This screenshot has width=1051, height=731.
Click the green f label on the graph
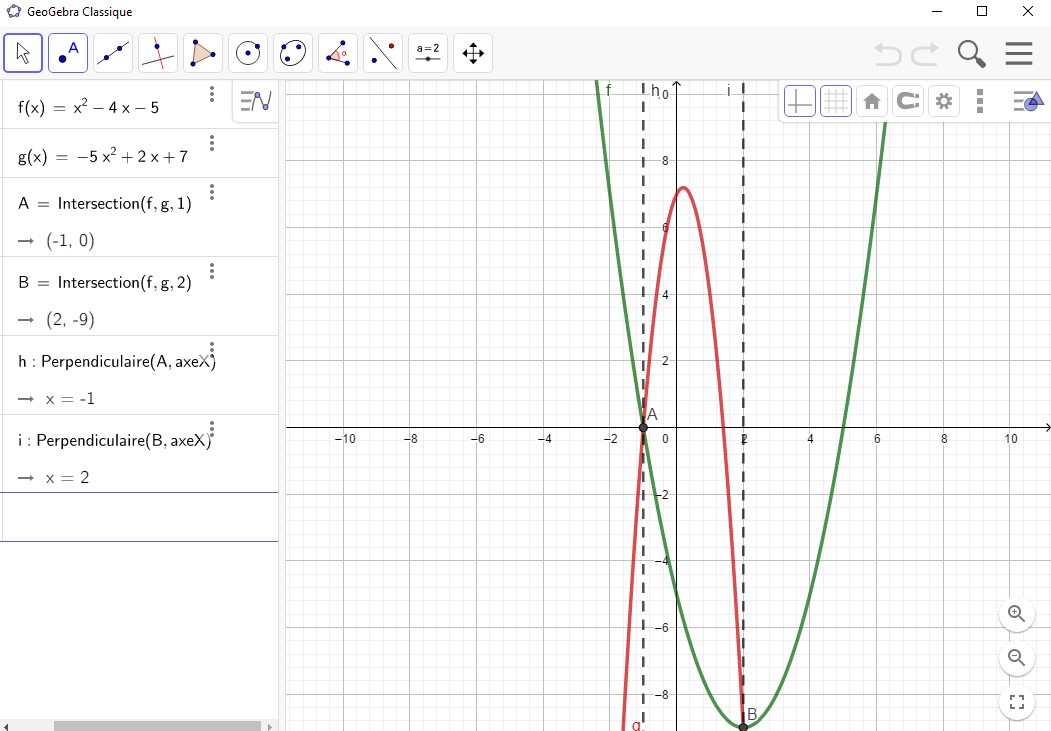(608, 90)
